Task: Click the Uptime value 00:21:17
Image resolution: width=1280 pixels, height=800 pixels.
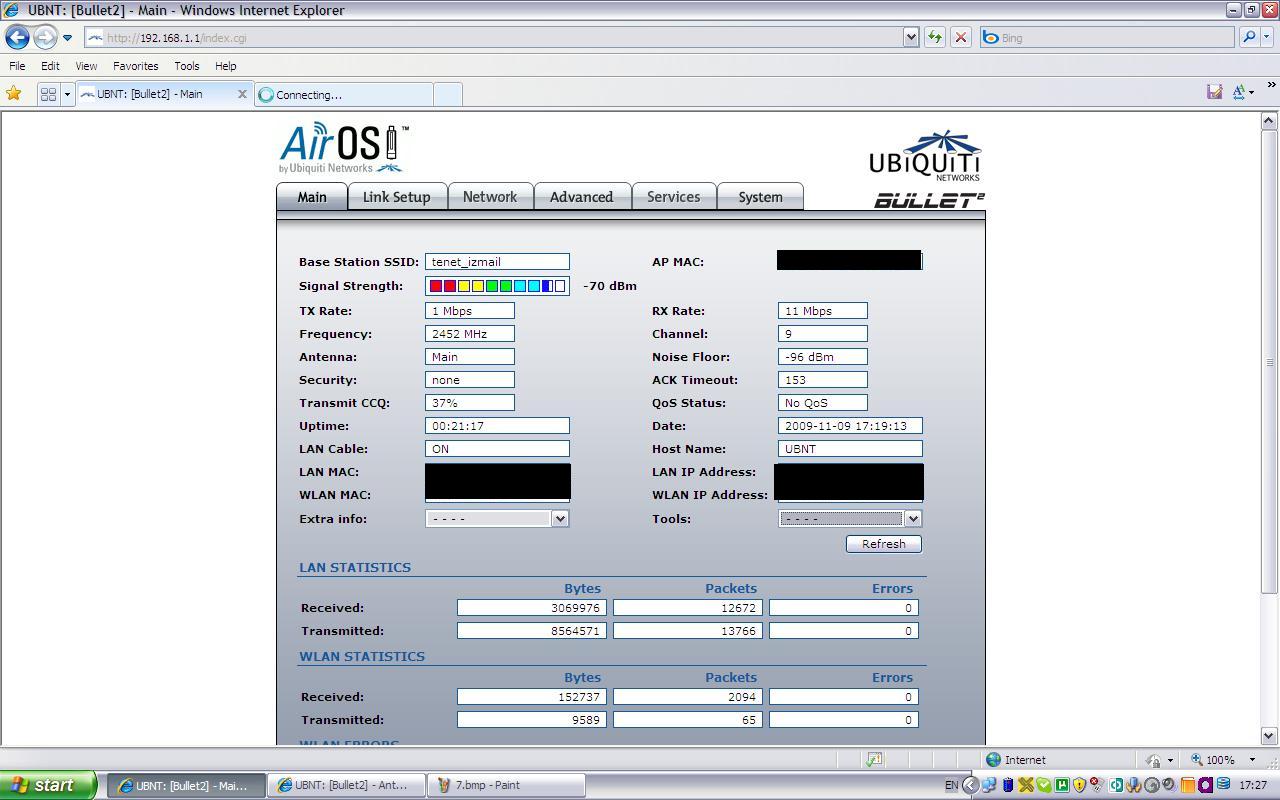Action: (x=497, y=426)
